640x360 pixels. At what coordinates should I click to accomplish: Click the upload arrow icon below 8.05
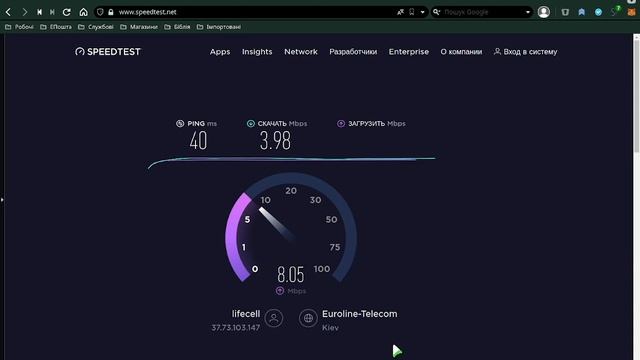click(x=280, y=291)
